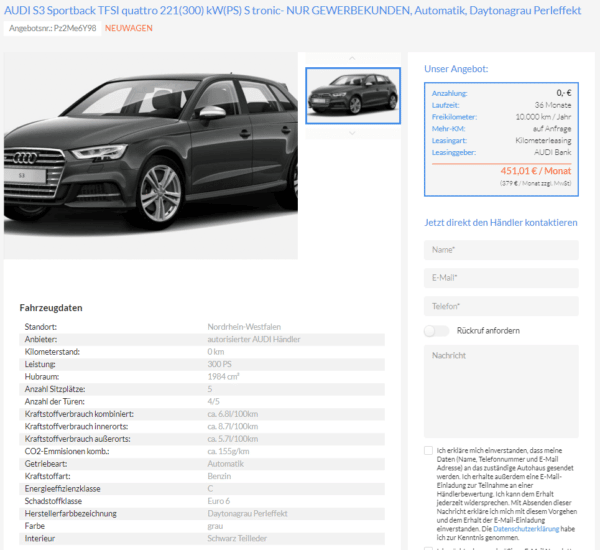
Task: Click the Fahrzeugdaten heading
Action: [x=51, y=308]
